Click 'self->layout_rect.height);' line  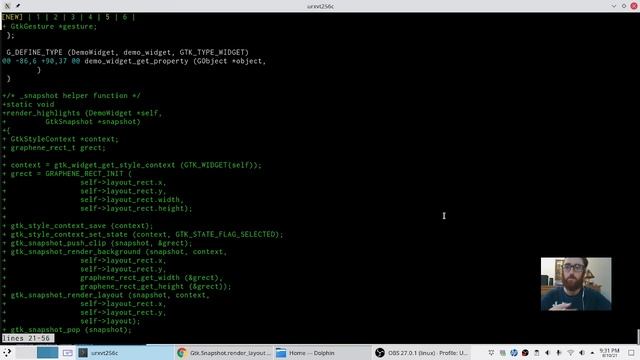[x=136, y=209]
